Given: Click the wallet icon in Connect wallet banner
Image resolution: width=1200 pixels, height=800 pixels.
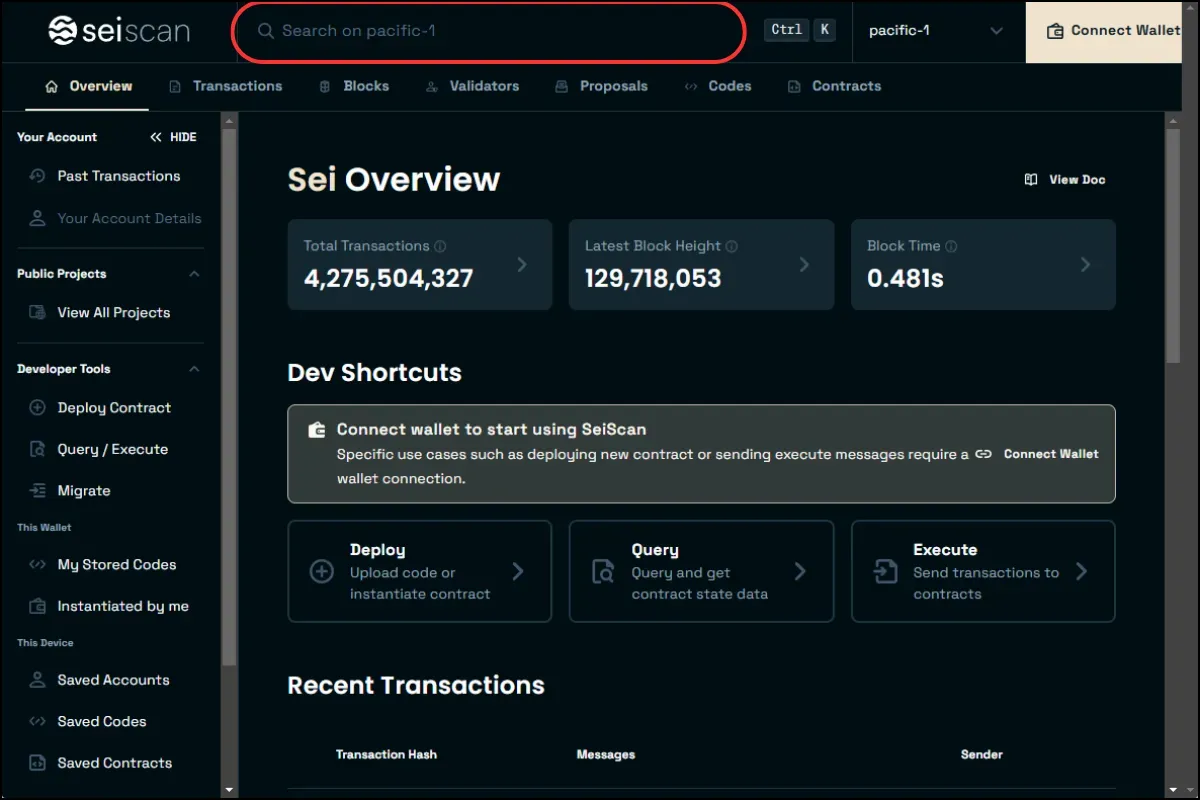Looking at the screenshot, I should pyautogui.click(x=317, y=430).
